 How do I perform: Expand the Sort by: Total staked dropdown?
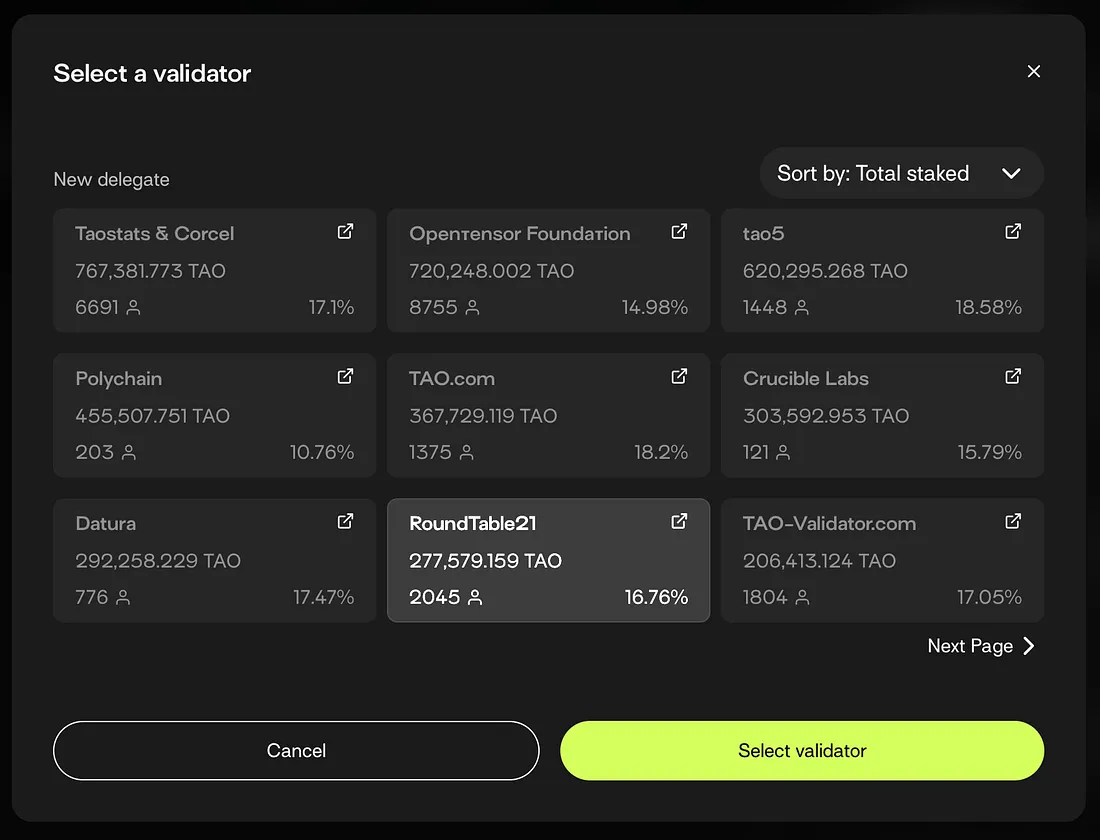pos(901,173)
